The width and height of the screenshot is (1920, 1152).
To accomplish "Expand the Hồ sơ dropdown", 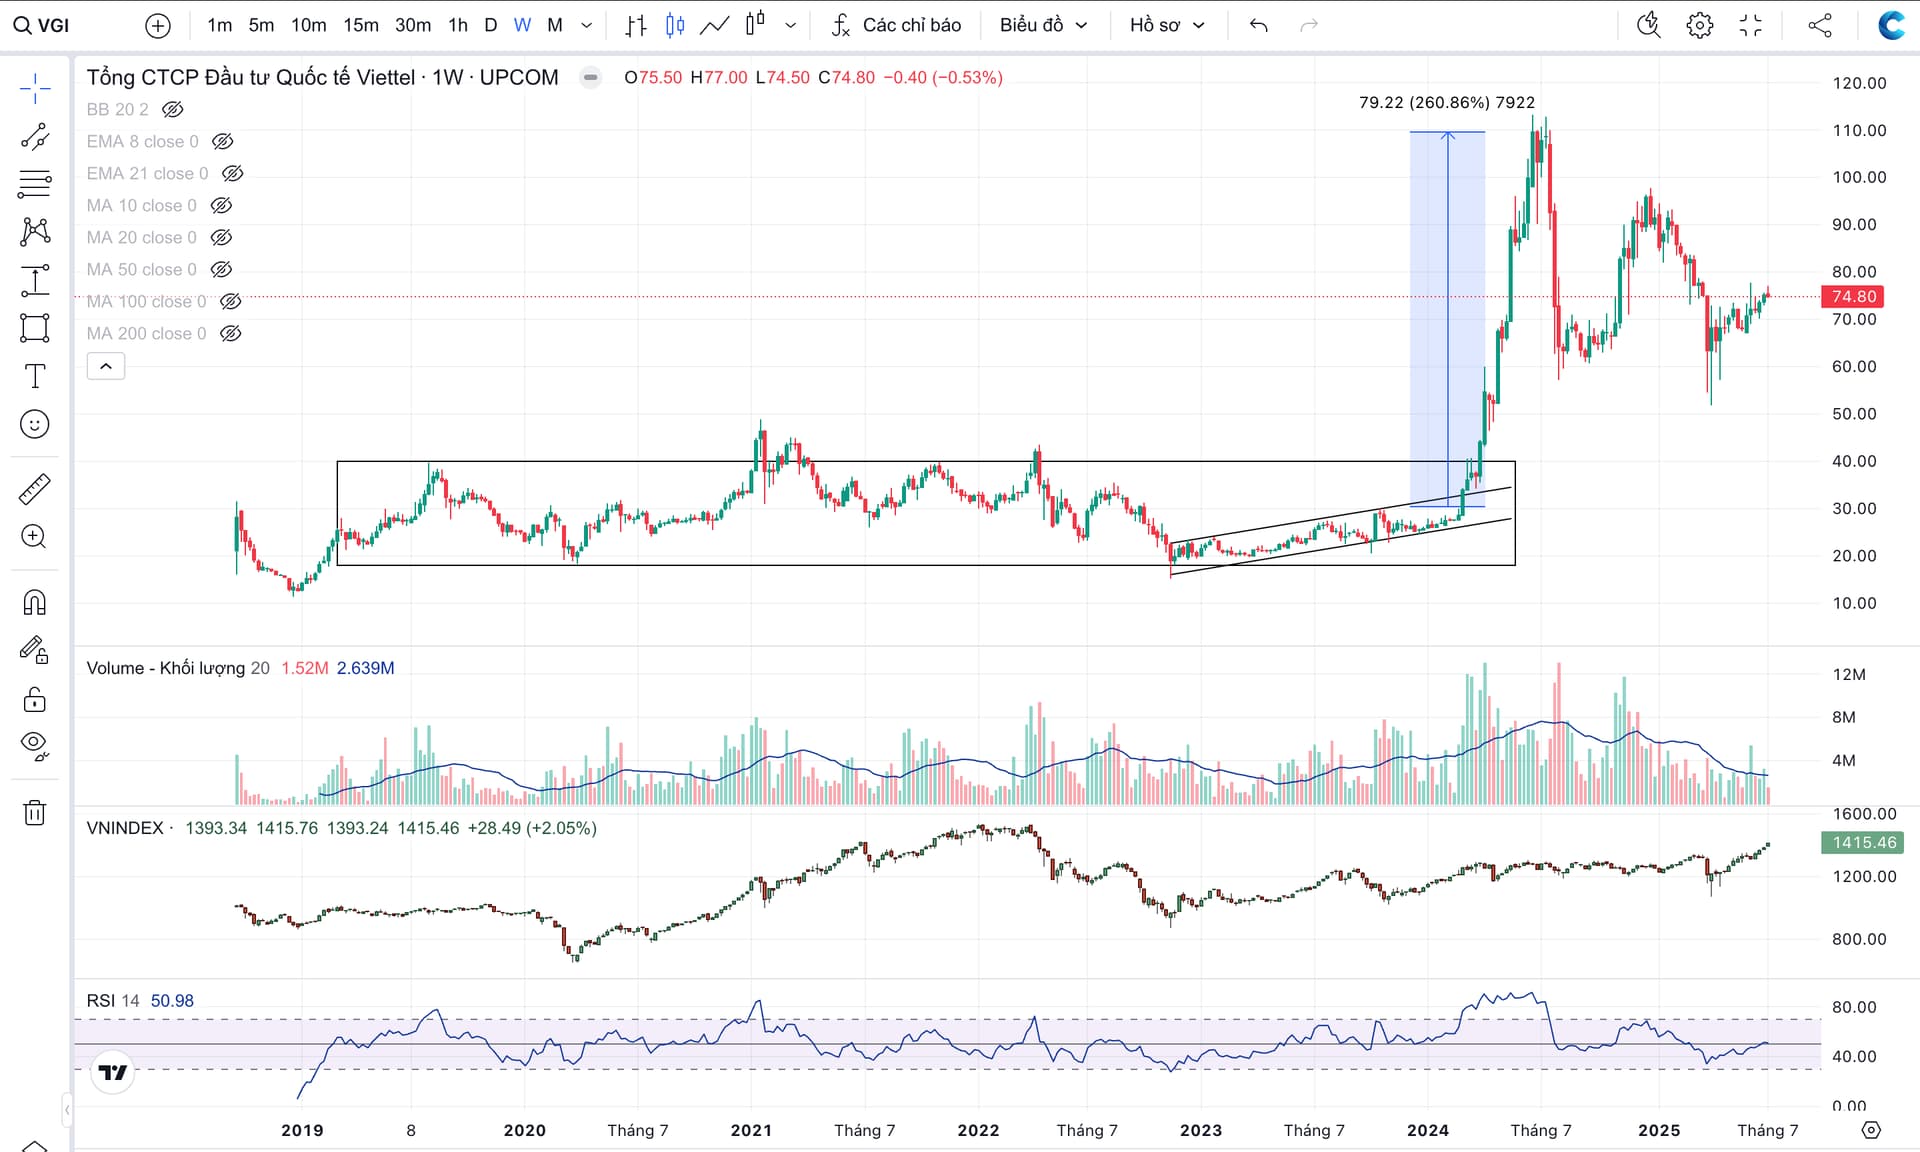I will click(1167, 25).
